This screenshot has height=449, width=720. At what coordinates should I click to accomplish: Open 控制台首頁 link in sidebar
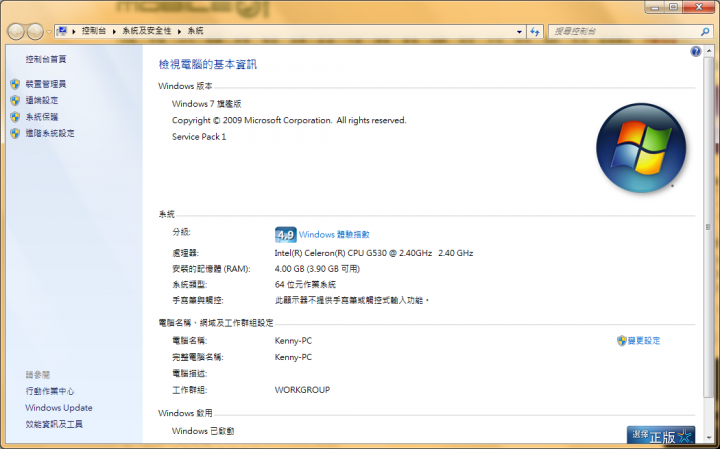46,59
